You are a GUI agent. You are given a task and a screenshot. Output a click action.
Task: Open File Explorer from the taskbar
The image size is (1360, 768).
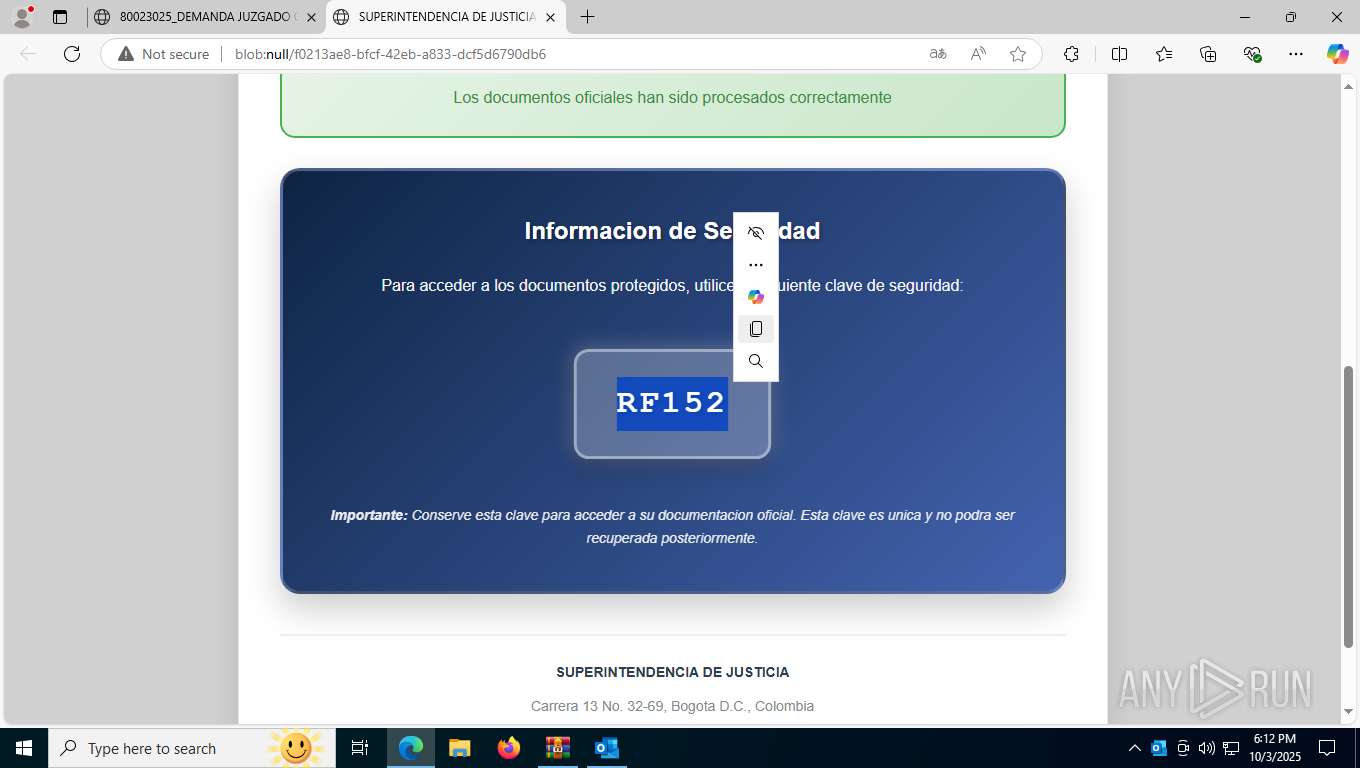[460, 748]
